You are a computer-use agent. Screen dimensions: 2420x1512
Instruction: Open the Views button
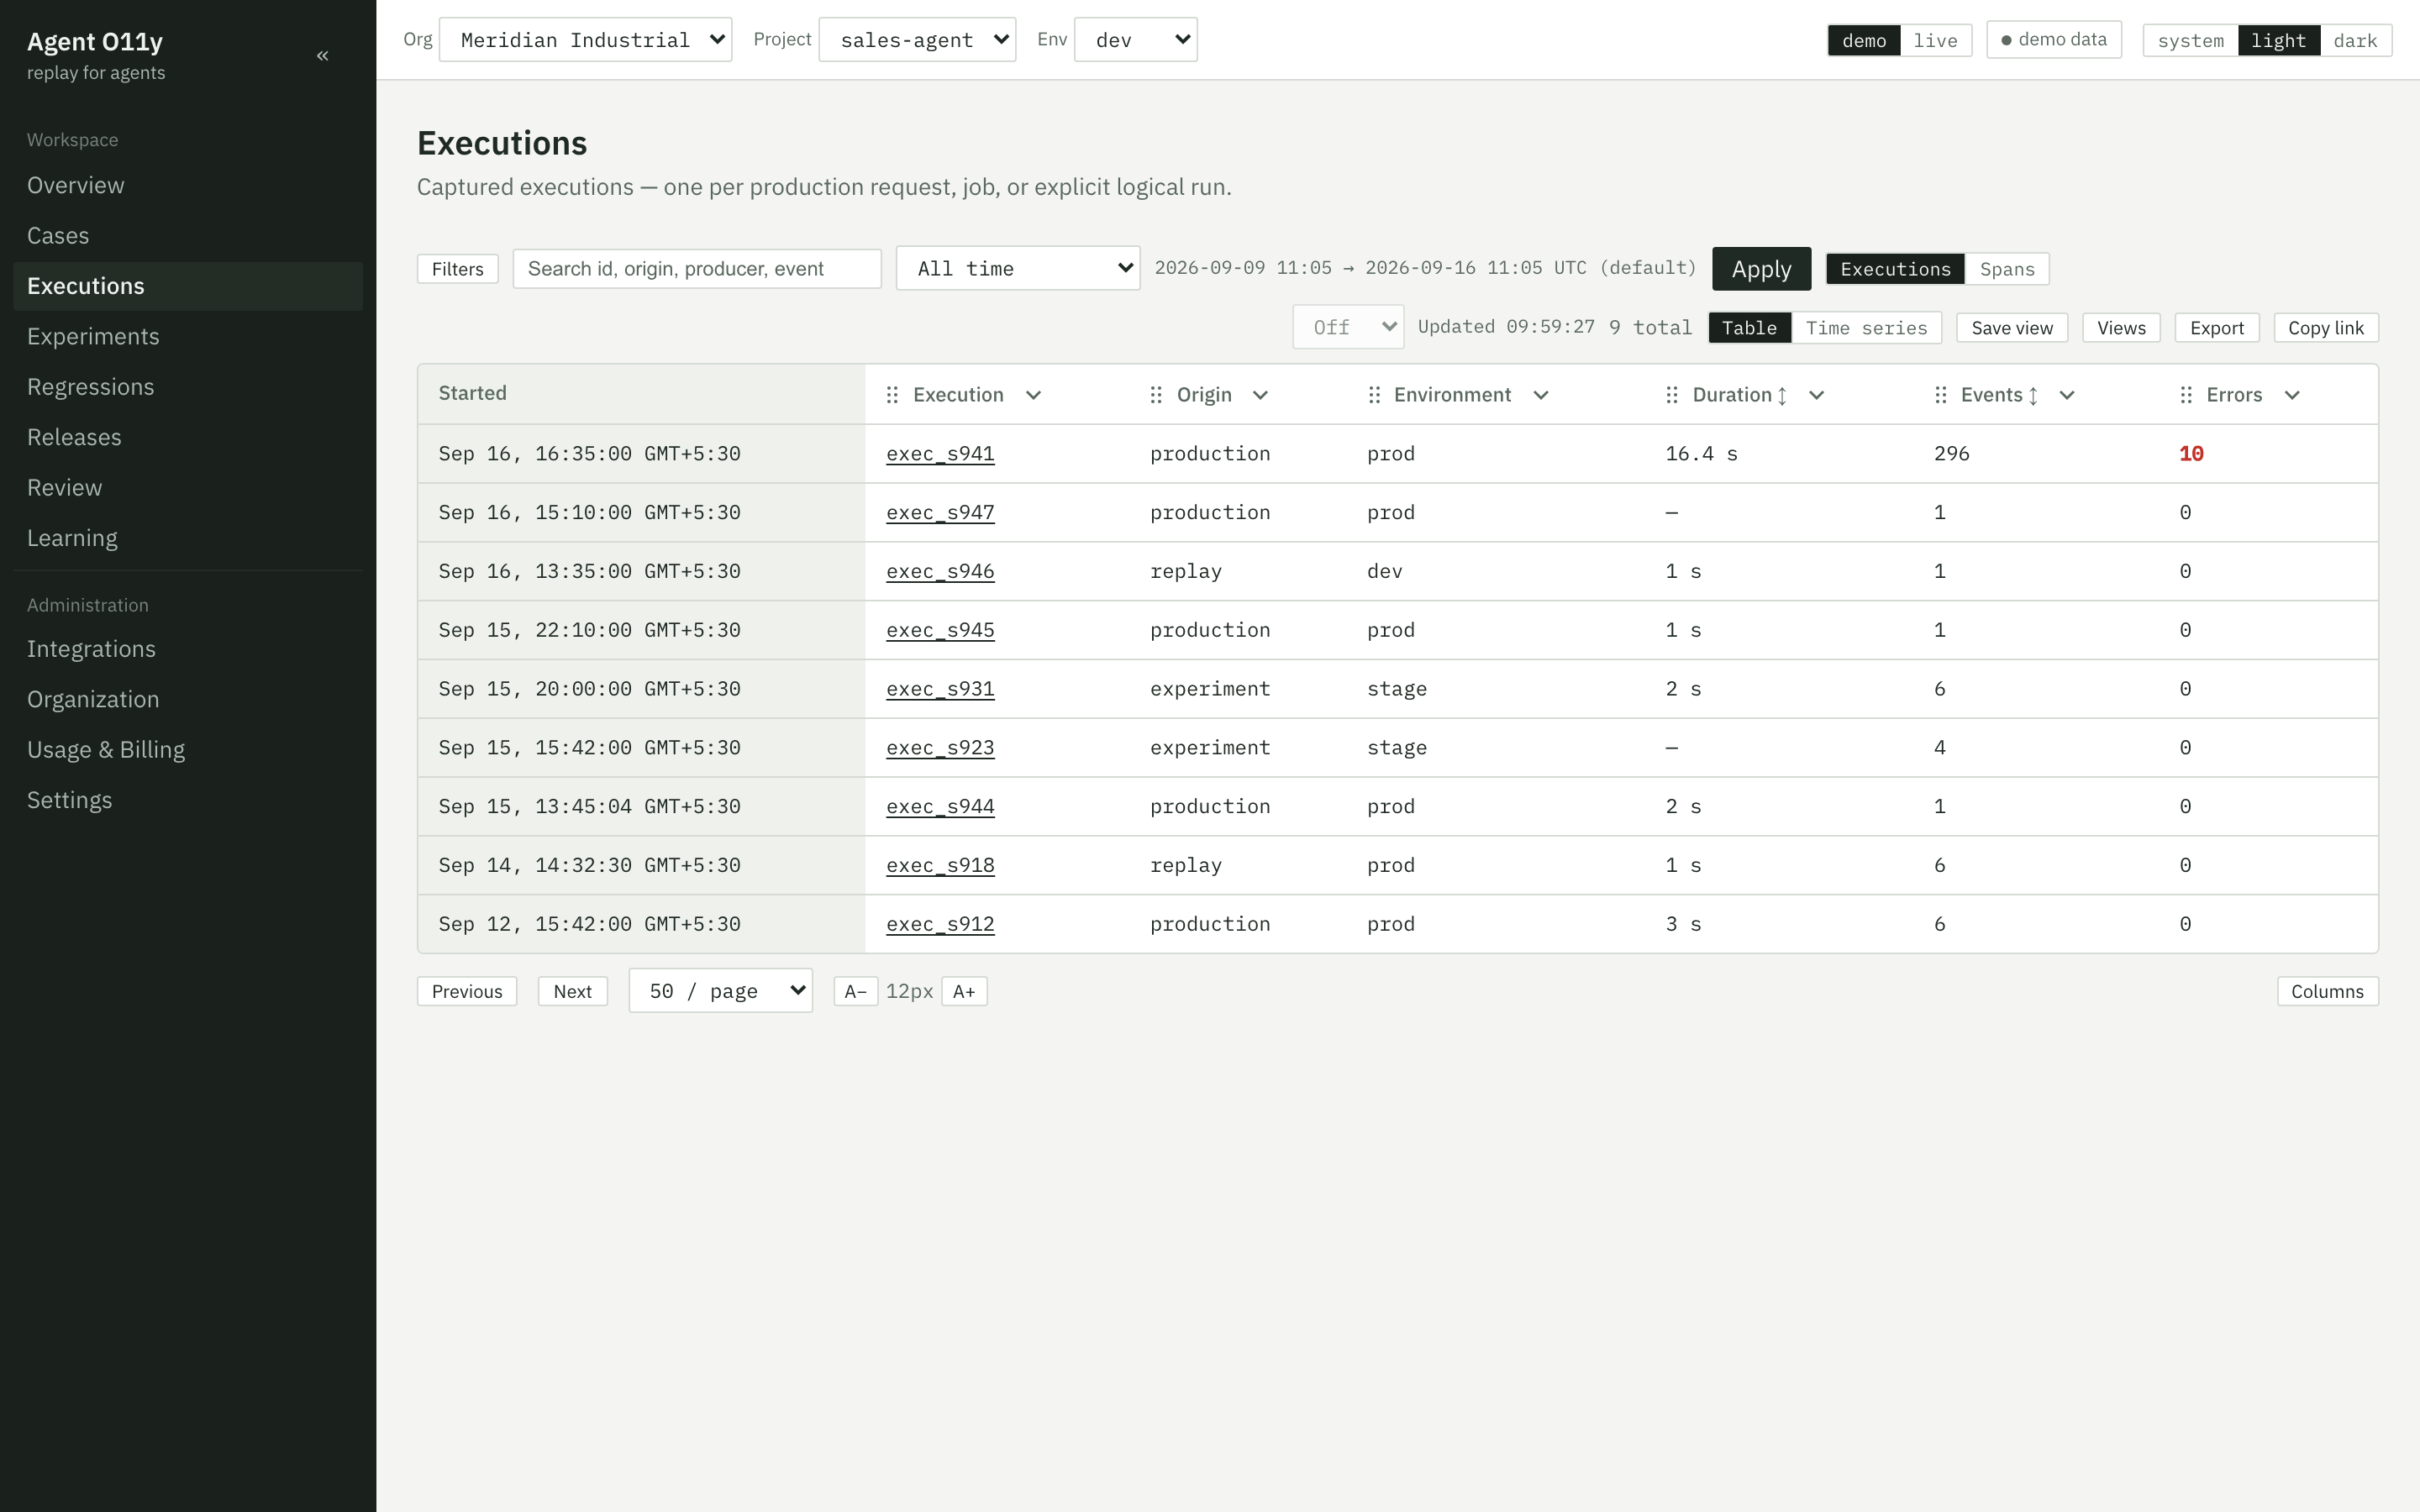2121,328
